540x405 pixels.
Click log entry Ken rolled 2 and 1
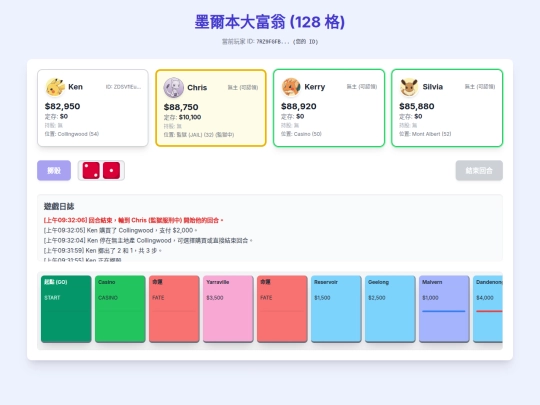tap(103, 250)
